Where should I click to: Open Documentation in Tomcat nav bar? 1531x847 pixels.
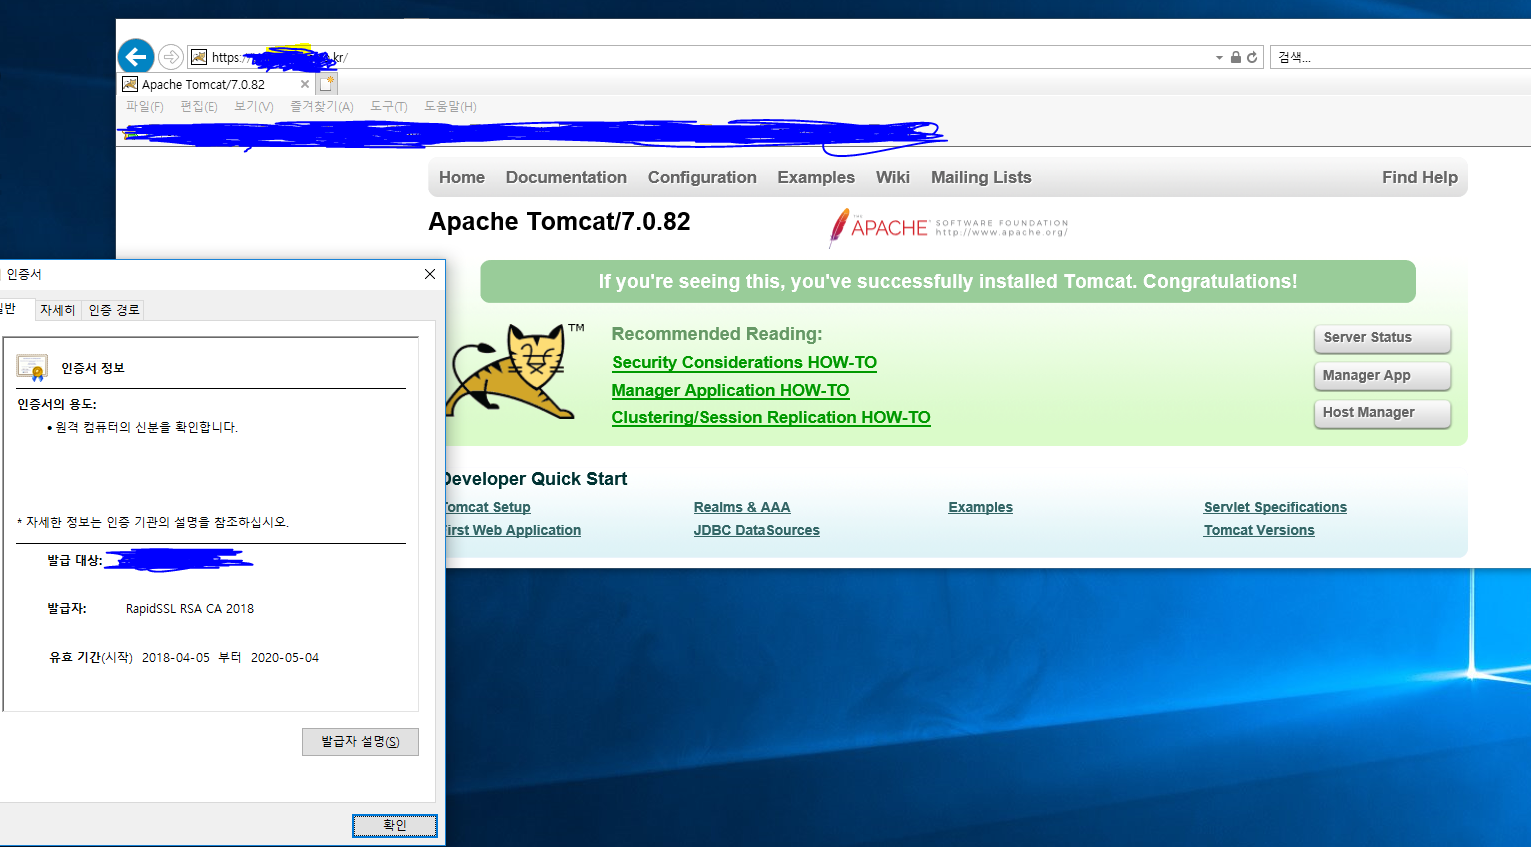[x=566, y=177]
